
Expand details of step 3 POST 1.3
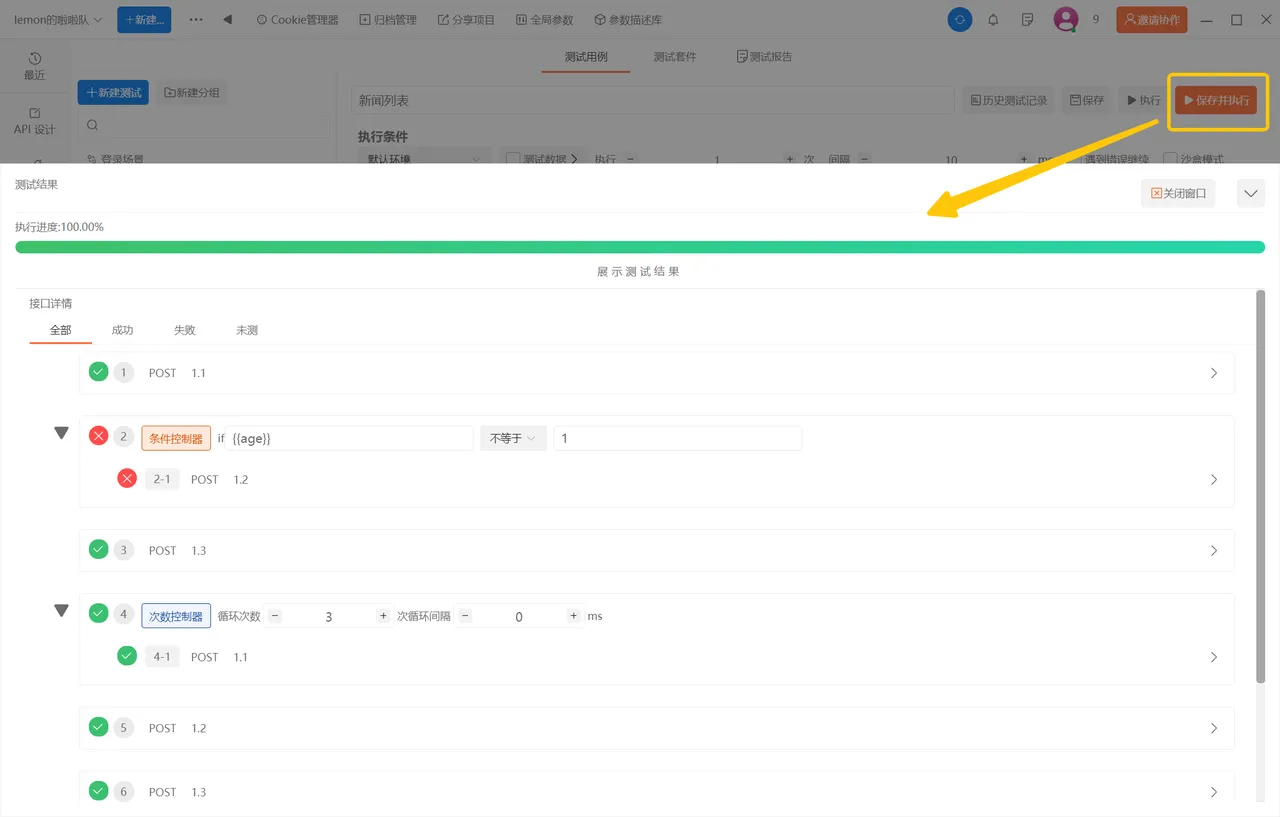coord(1214,551)
